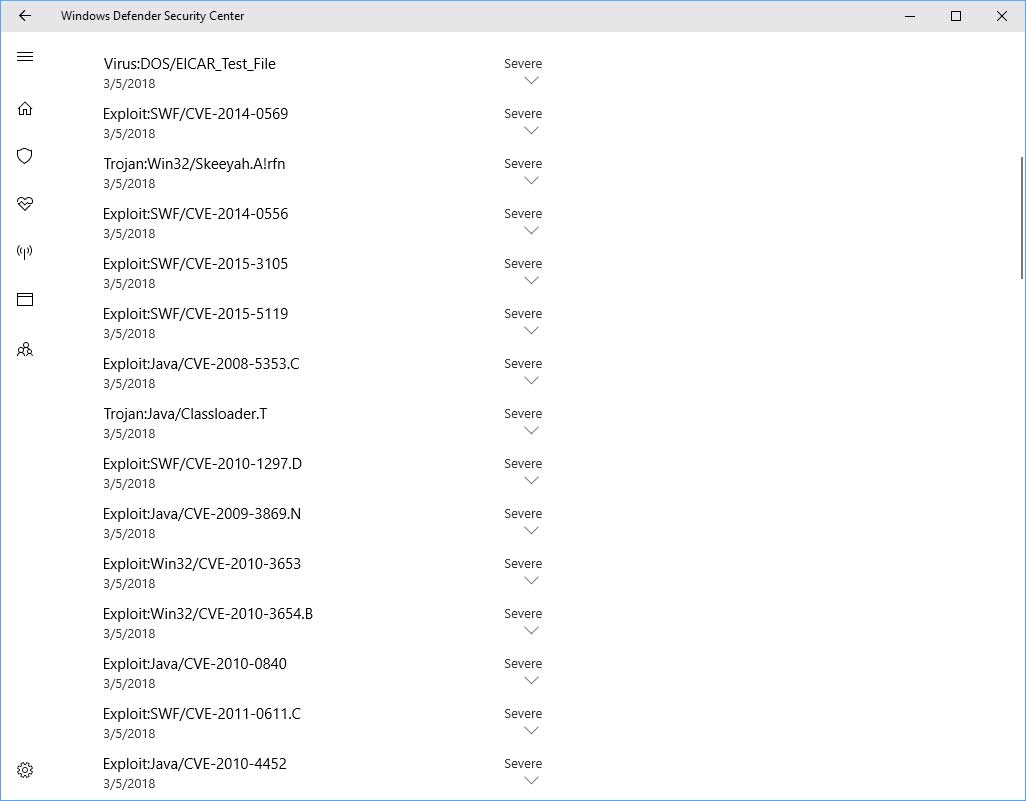The image size is (1026, 801).
Task: Select threat name Exploit:Java/CVE-2008-5353.C
Action: coord(201,364)
